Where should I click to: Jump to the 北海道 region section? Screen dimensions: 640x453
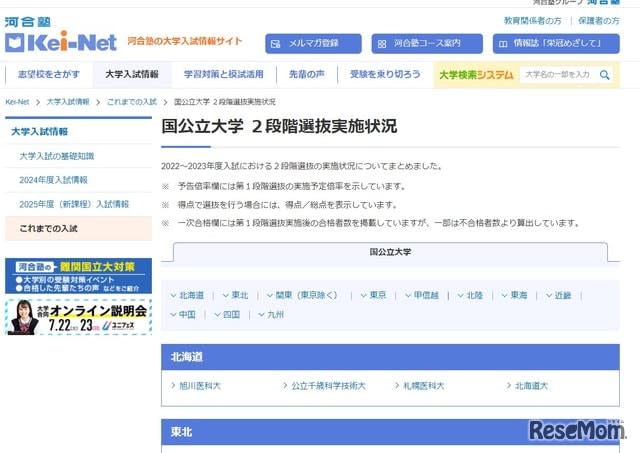tap(187, 295)
